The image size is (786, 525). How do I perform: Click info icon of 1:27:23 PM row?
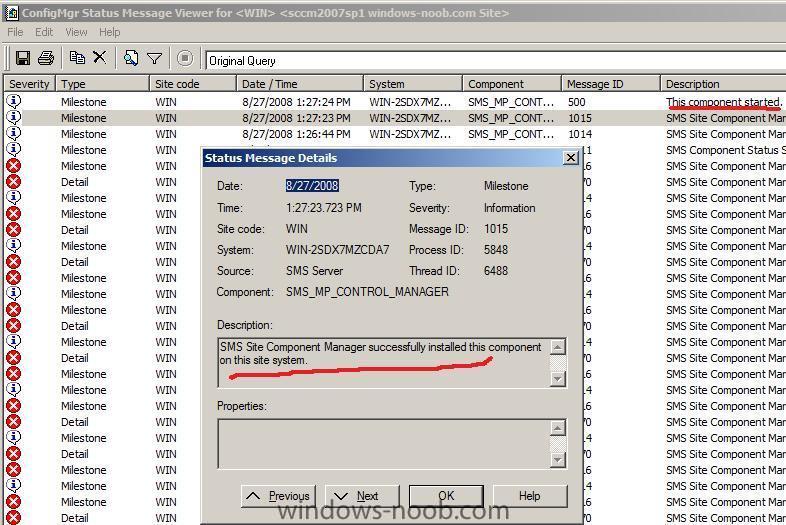click(14, 117)
